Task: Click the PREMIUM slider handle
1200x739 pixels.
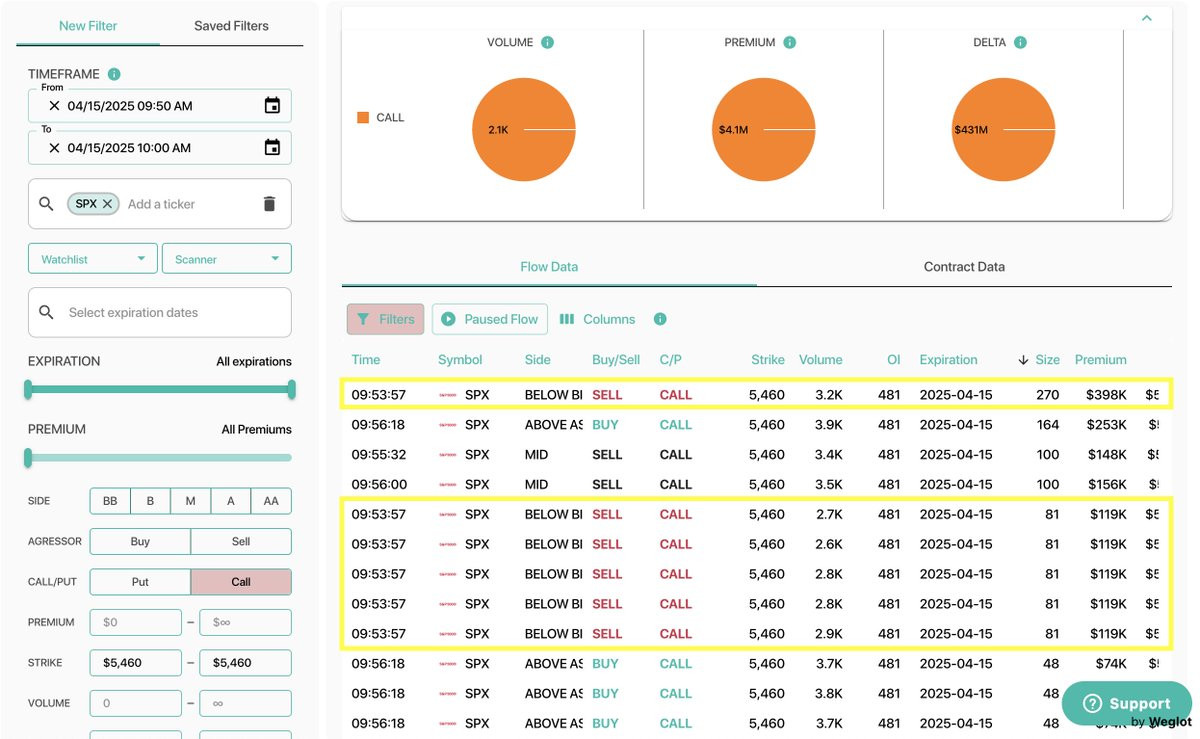Action: tap(28, 457)
